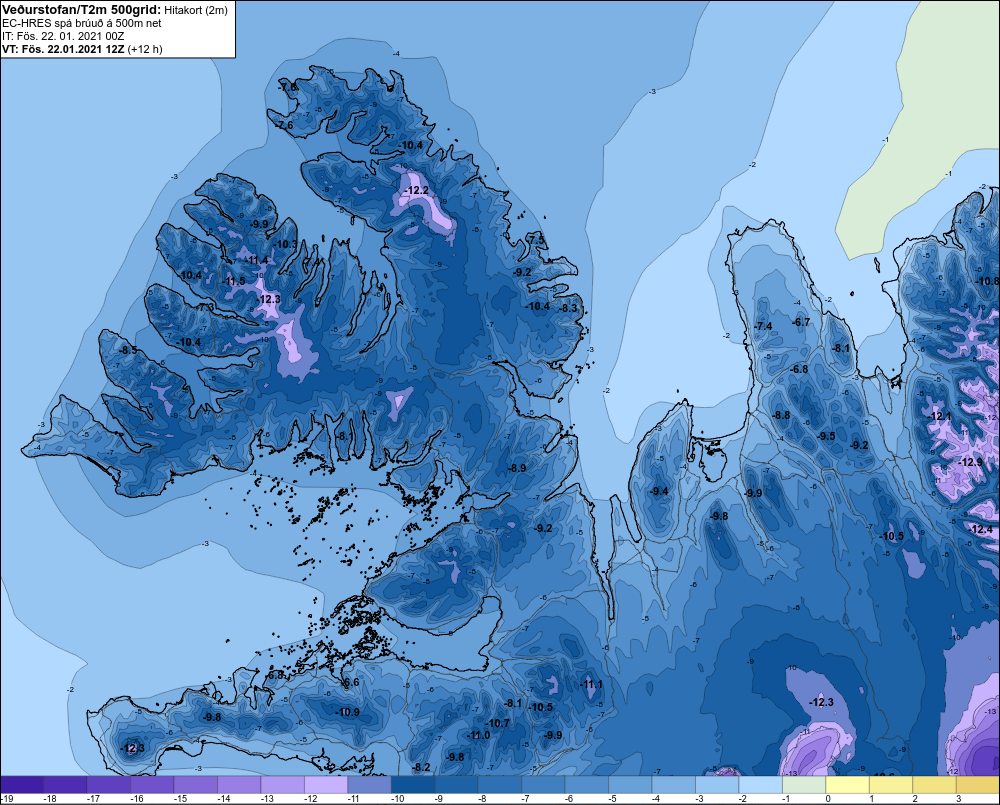Pick the legend swatch labeled -8
The height and width of the screenshot is (805, 1000).
point(500,785)
